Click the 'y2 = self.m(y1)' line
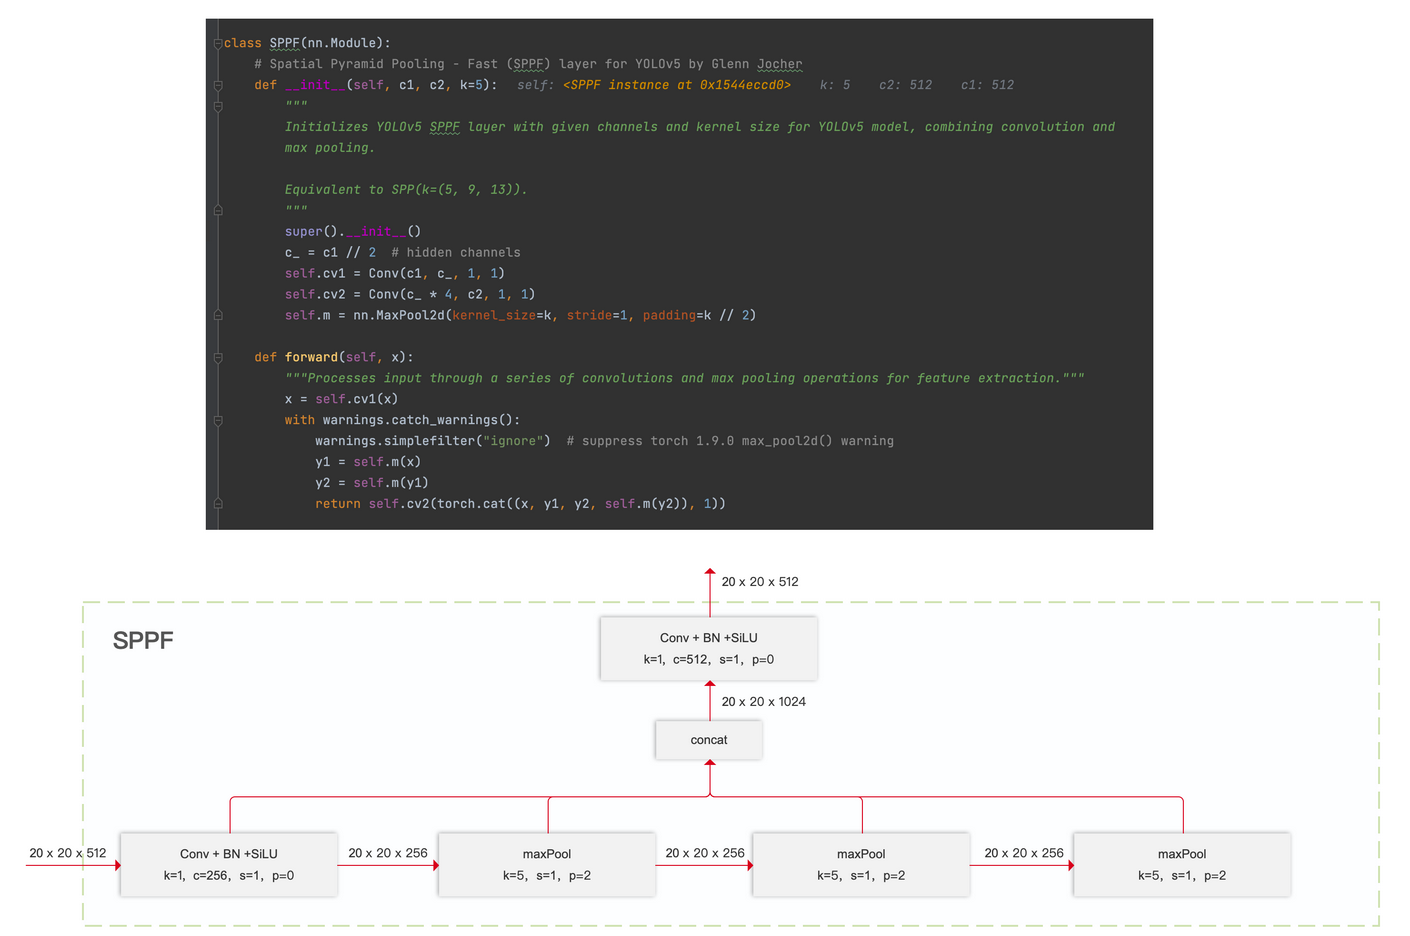This screenshot has height=936, width=1410. [372, 483]
